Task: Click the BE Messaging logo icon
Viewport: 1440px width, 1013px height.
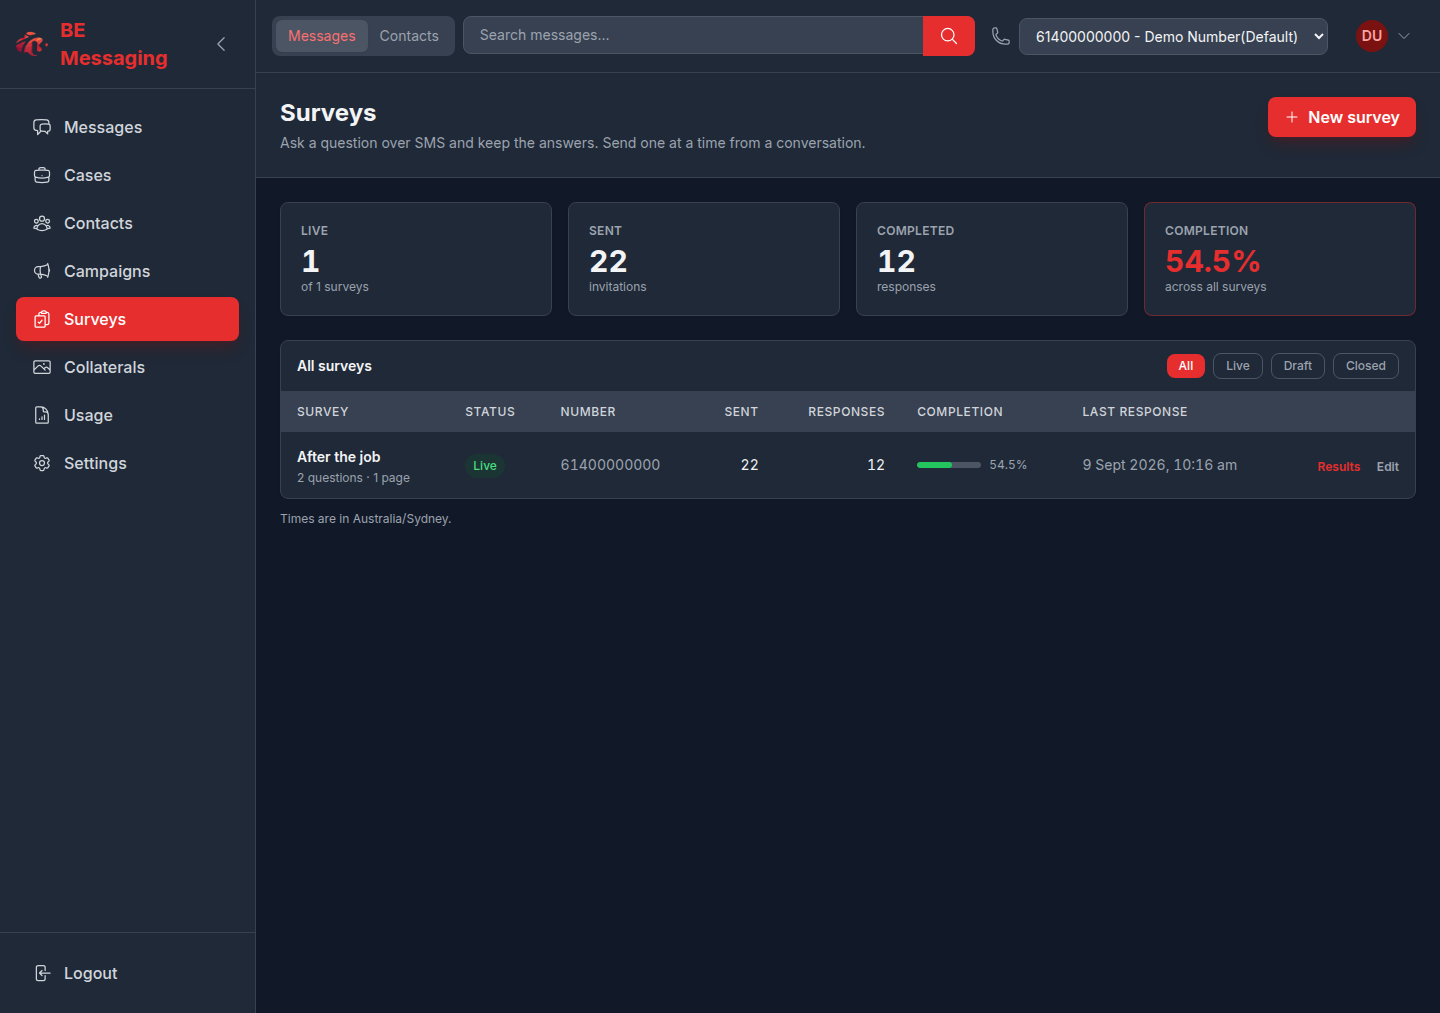Action: pos(32,44)
